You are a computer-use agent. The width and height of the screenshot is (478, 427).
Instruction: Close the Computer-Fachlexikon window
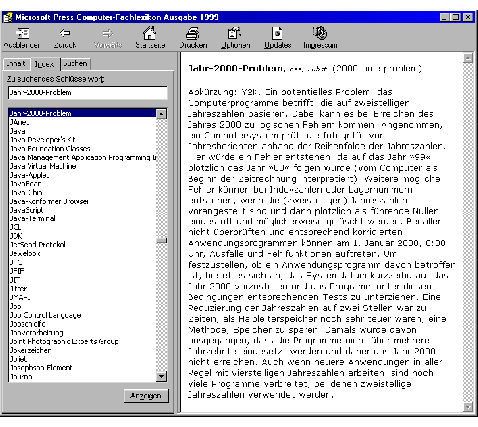(468, 17)
